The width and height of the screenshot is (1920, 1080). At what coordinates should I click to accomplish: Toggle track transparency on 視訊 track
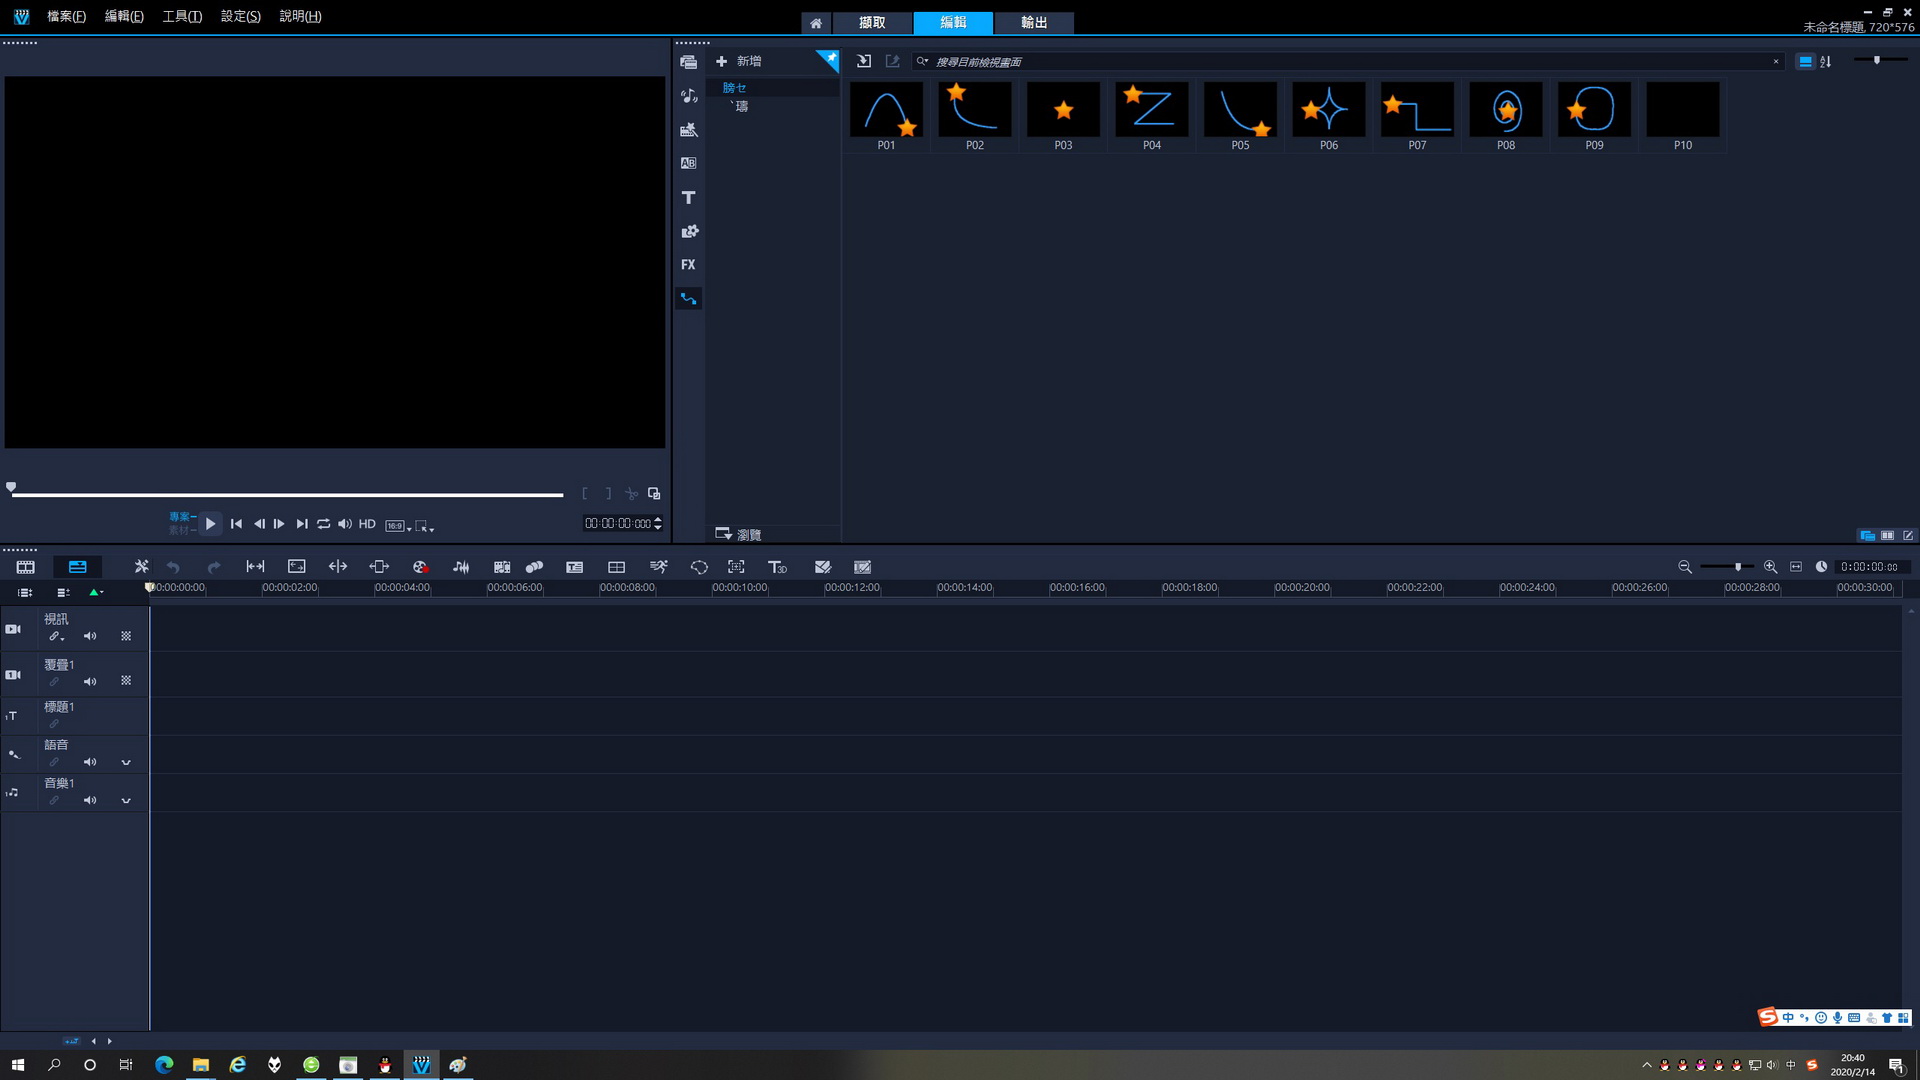pos(126,636)
